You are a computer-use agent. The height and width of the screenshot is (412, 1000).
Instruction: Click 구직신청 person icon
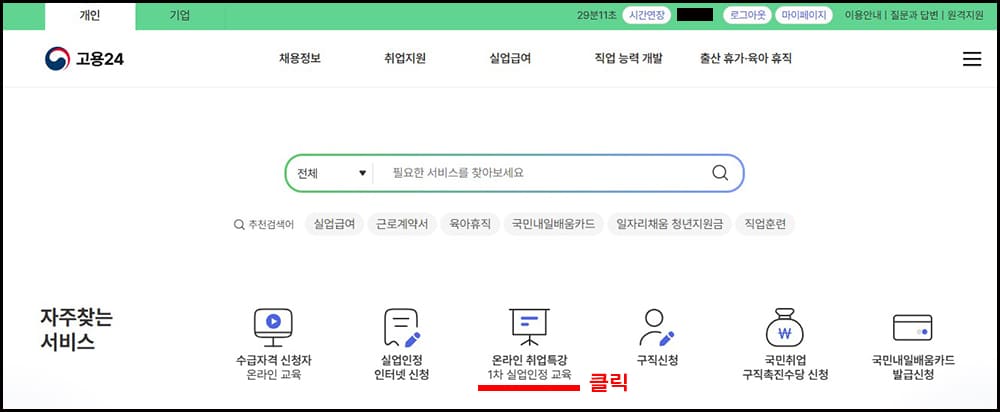point(656,327)
